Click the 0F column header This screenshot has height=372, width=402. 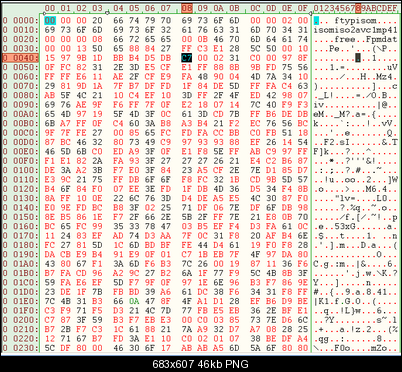pos(303,8)
